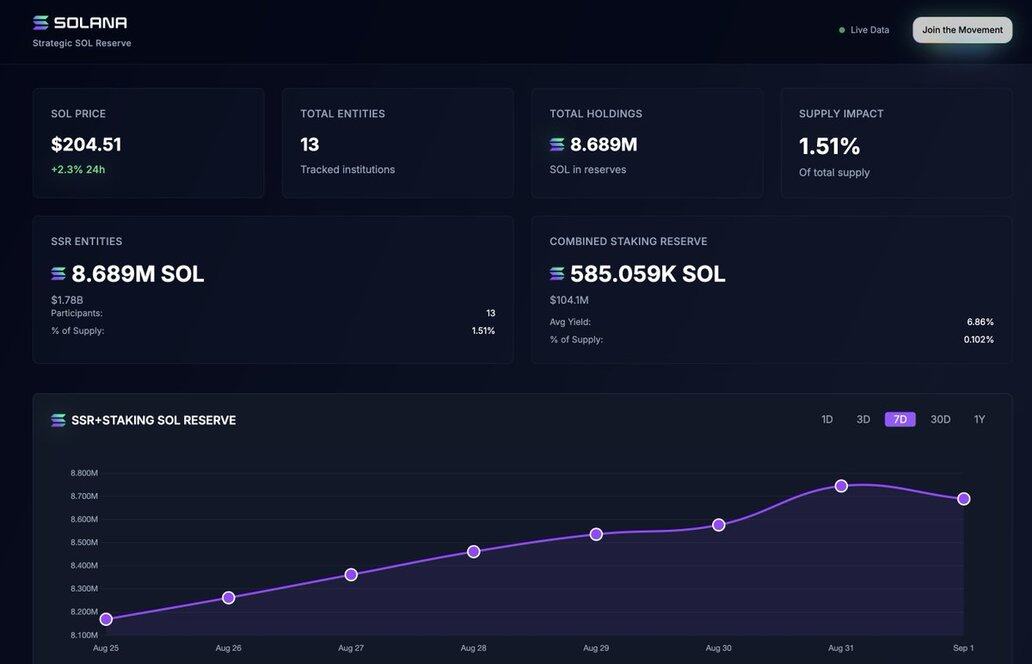Image resolution: width=1032 pixels, height=664 pixels.
Task: Click the Total Entities value 13
Action: pos(309,145)
